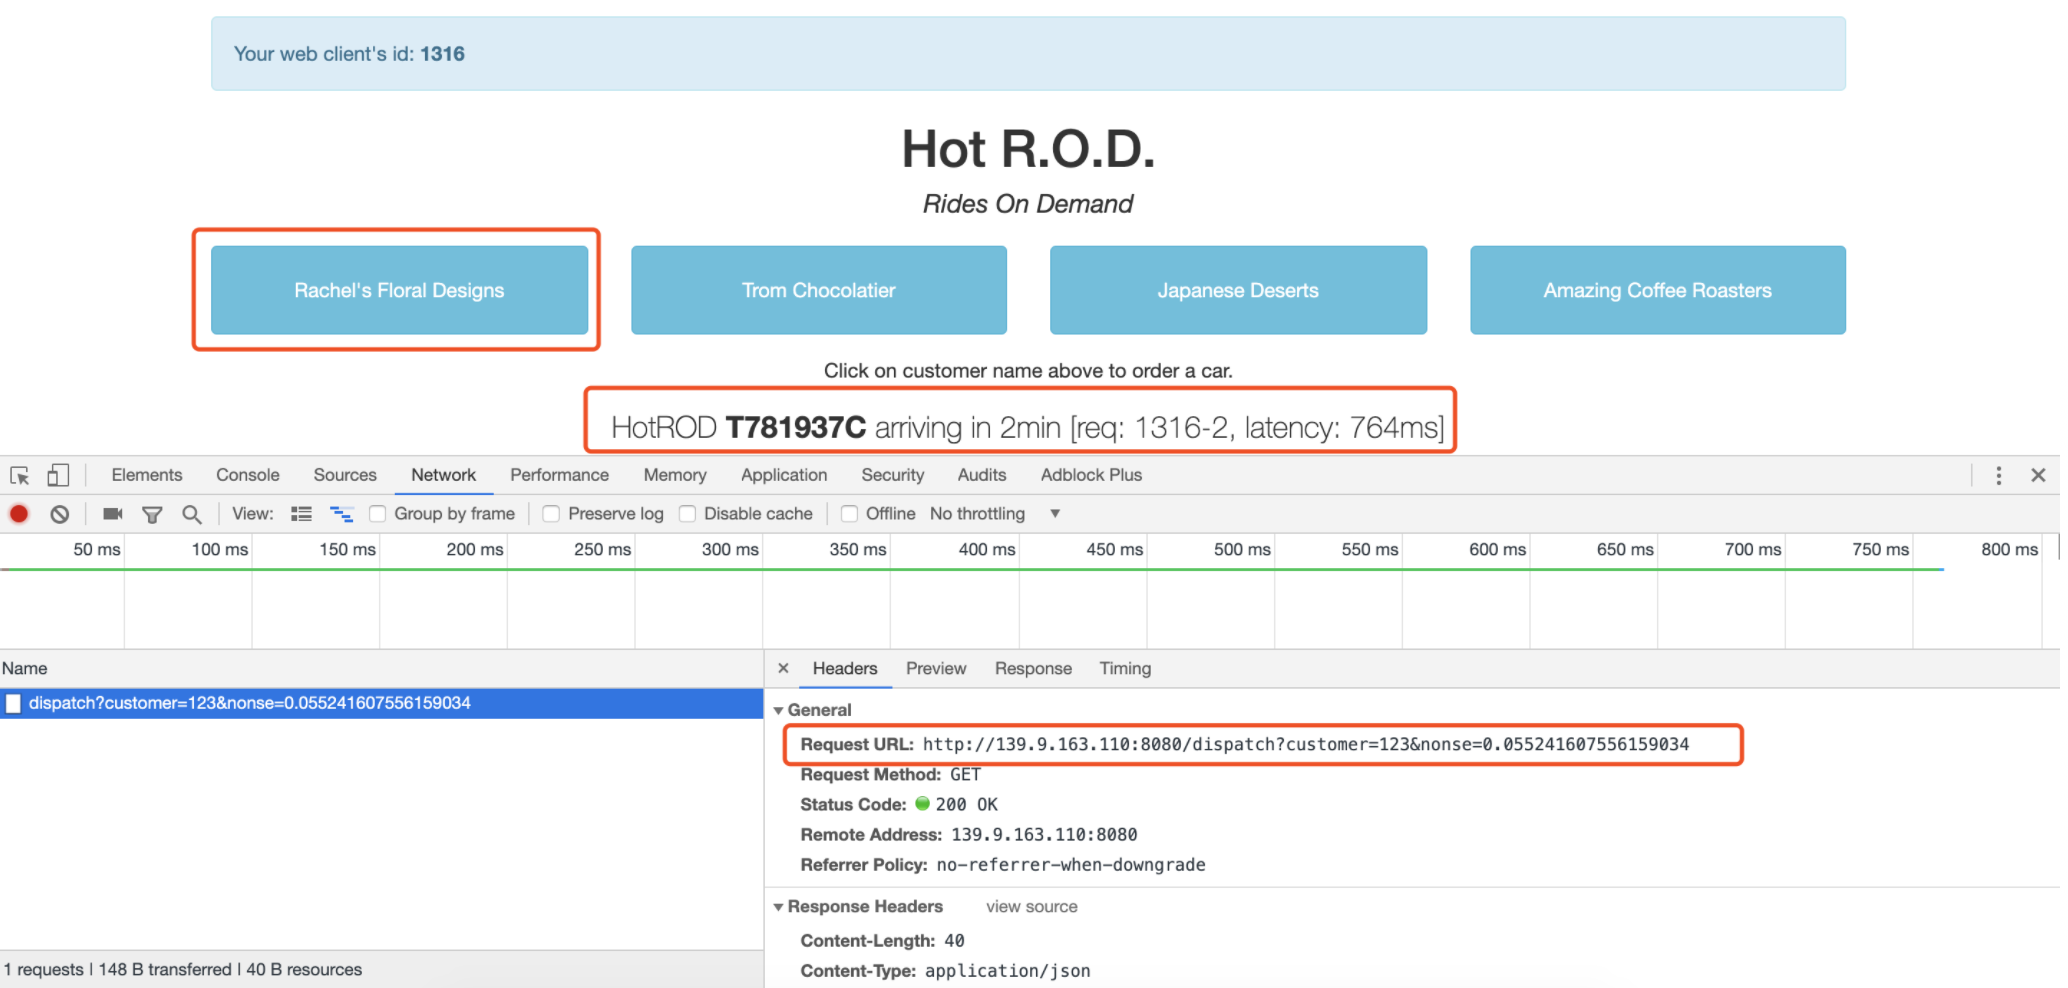Order a car for Trom Chocolatier
This screenshot has height=988, width=2068.
(x=819, y=290)
